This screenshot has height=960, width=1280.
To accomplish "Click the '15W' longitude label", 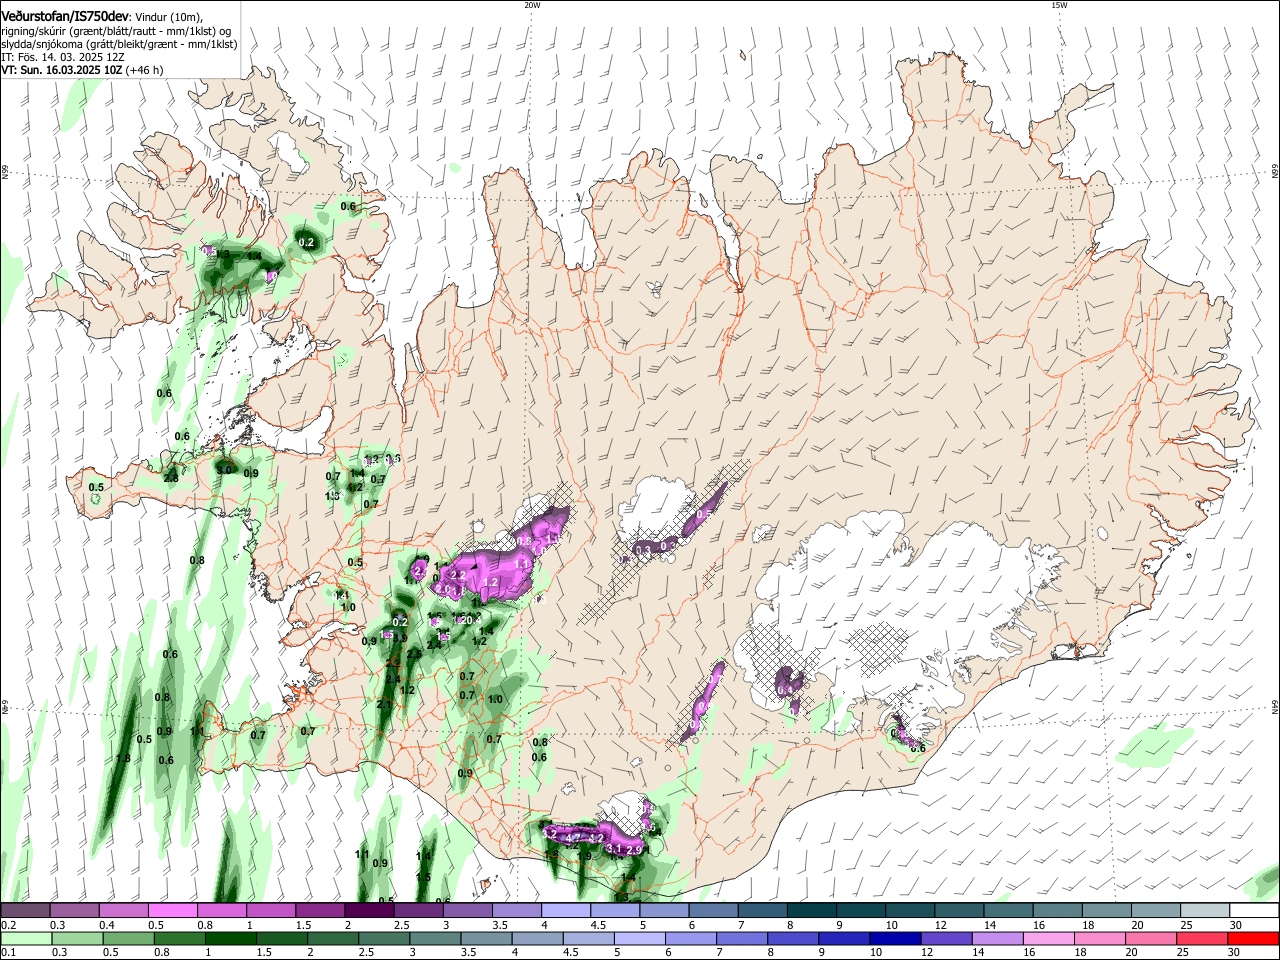I will click(1059, 4).
